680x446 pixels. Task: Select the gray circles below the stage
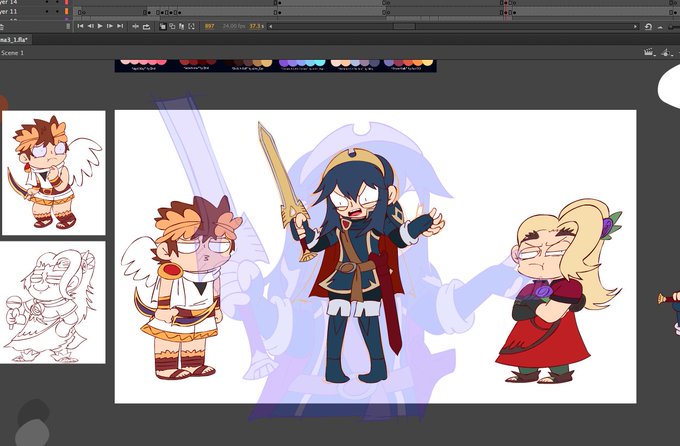pyautogui.click(x=33, y=422)
